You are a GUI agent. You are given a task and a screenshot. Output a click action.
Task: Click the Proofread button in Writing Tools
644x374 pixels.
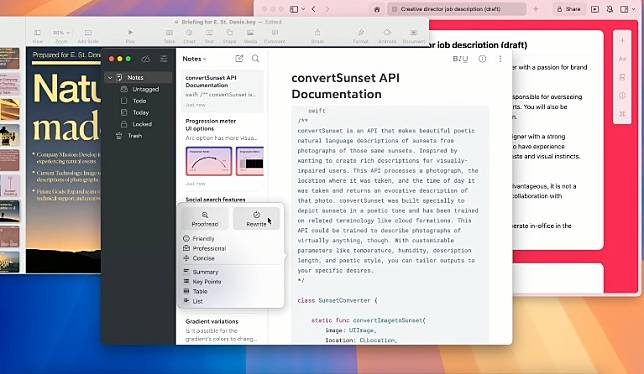coord(205,219)
